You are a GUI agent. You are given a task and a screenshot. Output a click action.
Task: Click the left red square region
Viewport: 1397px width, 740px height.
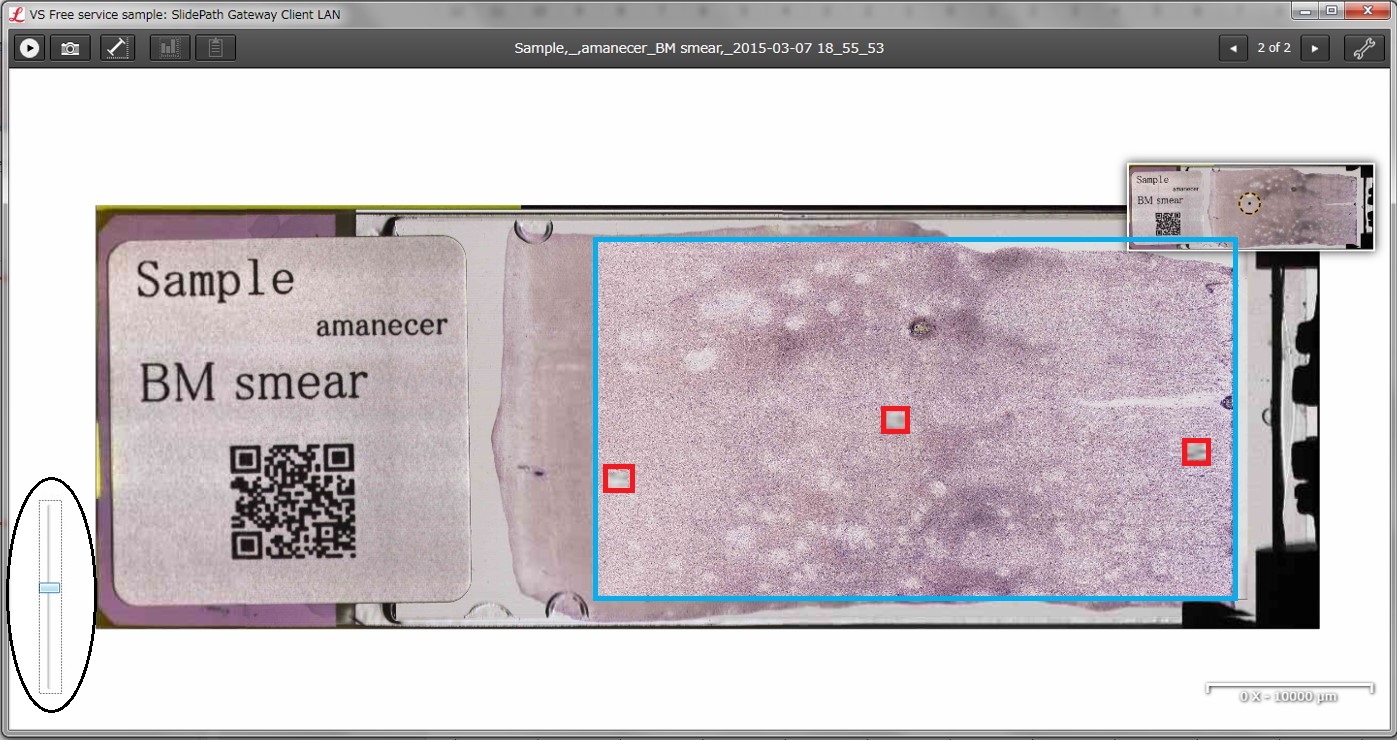[619, 479]
